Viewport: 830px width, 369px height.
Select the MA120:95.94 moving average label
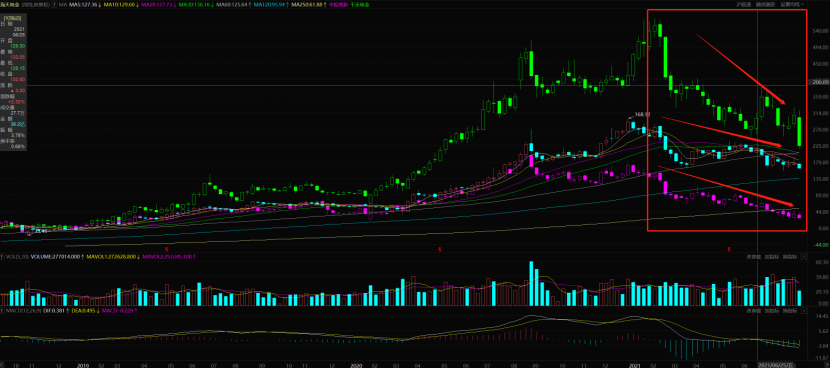271,4
